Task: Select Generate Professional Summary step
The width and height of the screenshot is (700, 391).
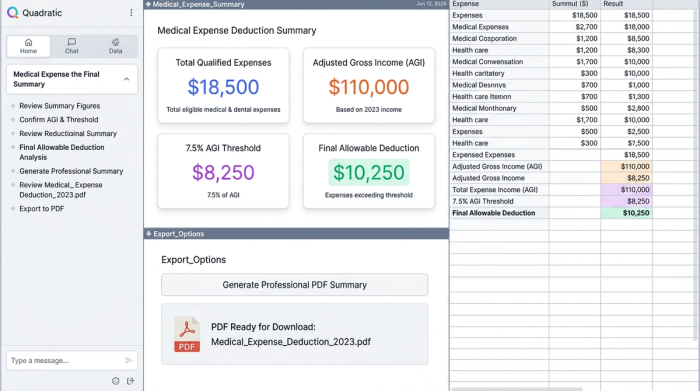Action: click(x=71, y=171)
